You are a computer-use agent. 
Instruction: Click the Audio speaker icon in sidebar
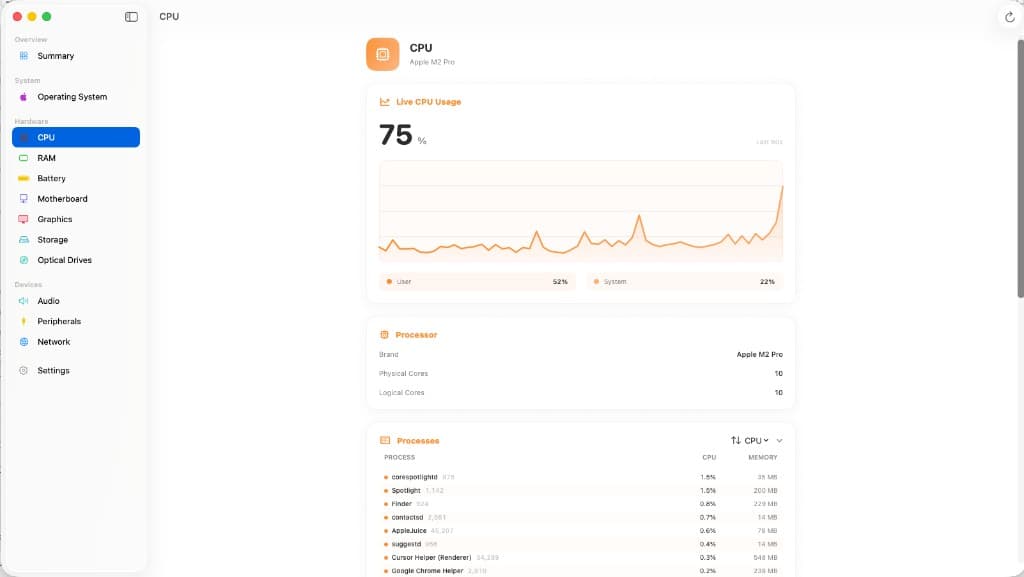24,301
